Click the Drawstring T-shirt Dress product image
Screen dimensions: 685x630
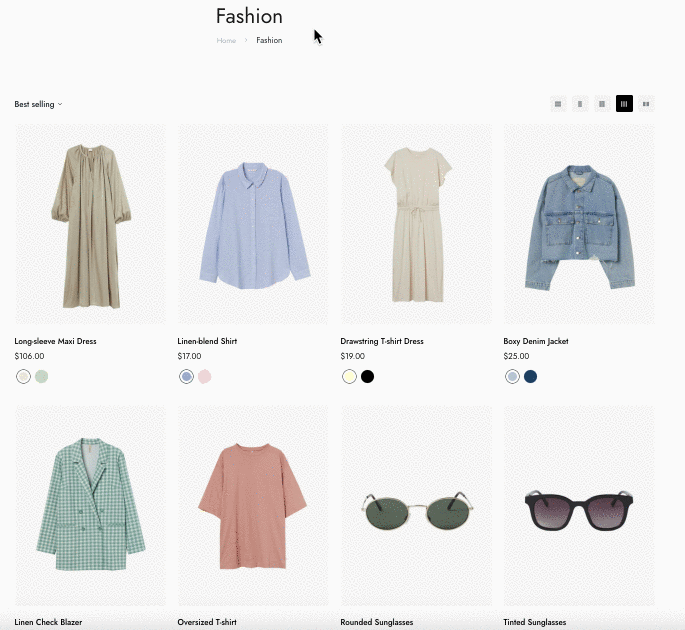416,223
